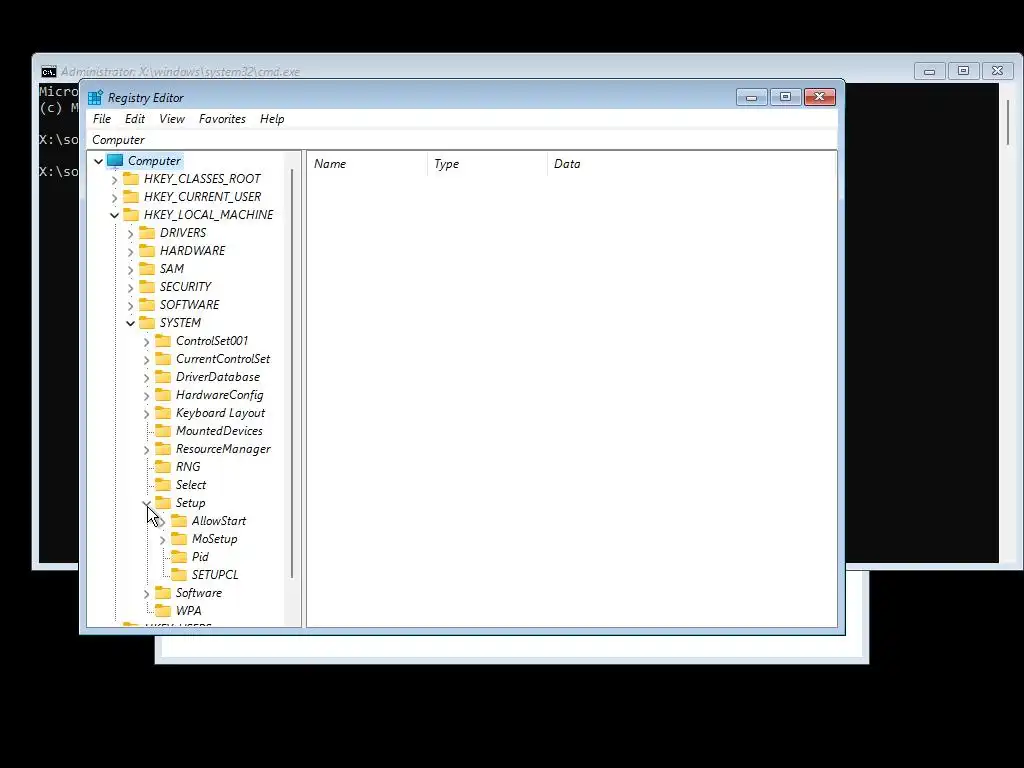Click the SECURITY folder icon
The height and width of the screenshot is (768, 1024).
pyautogui.click(x=147, y=287)
